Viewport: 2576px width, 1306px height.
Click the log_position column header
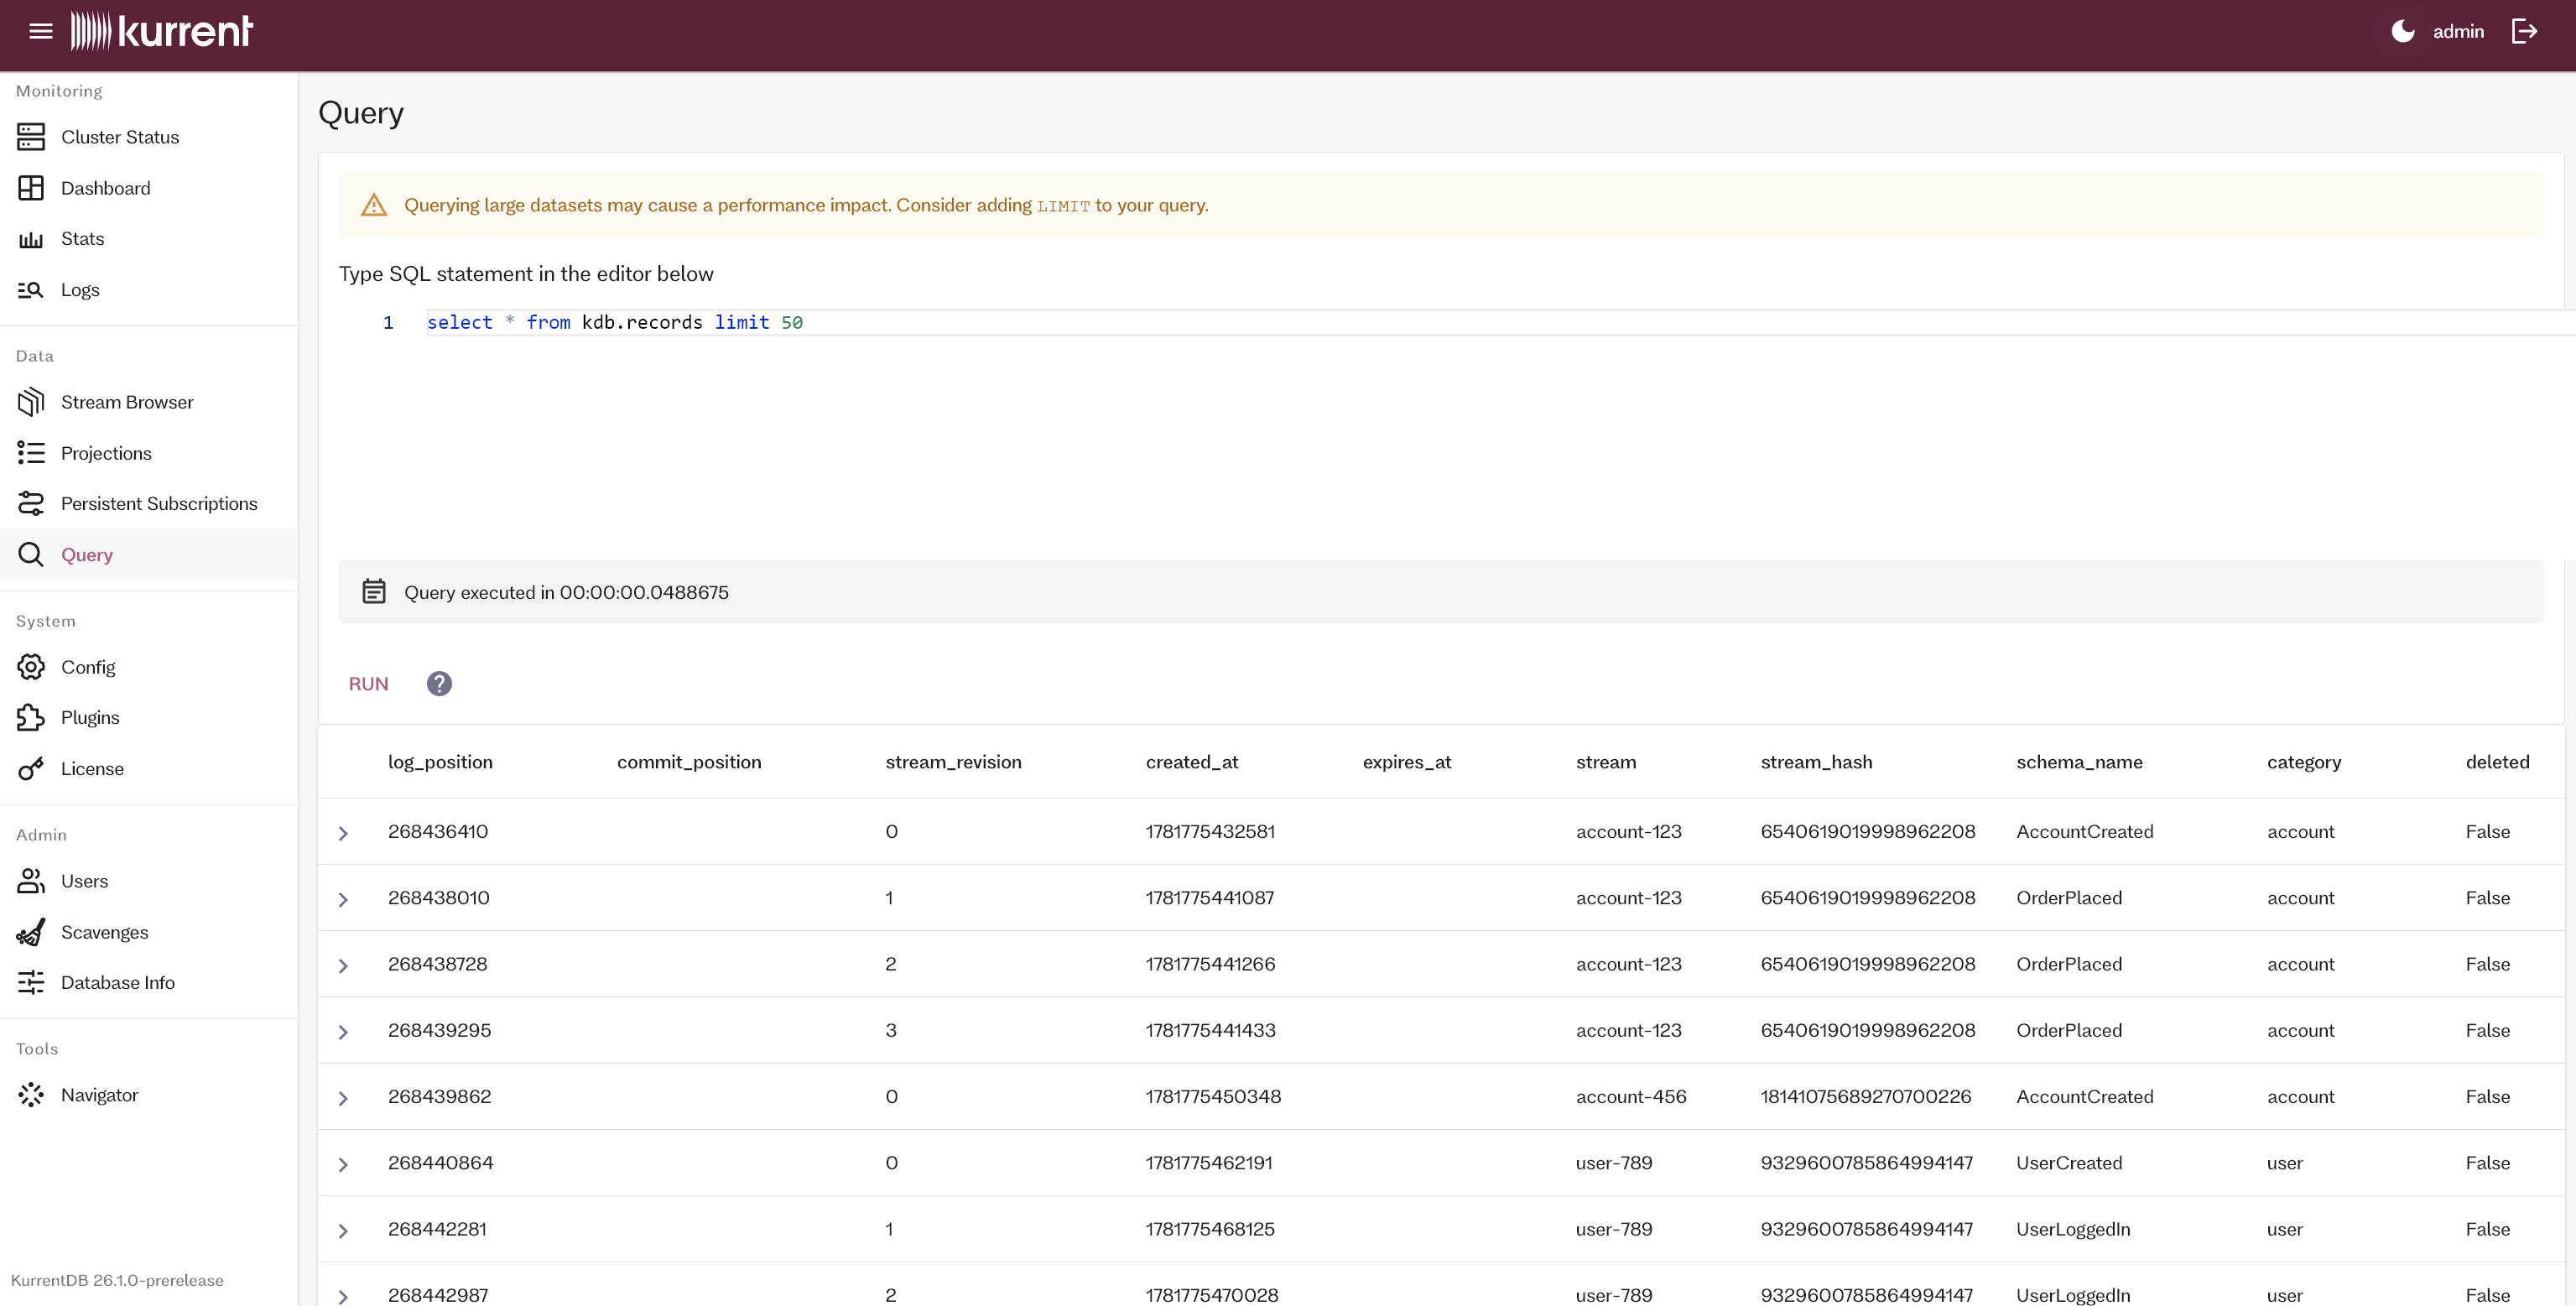[x=440, y=762]
